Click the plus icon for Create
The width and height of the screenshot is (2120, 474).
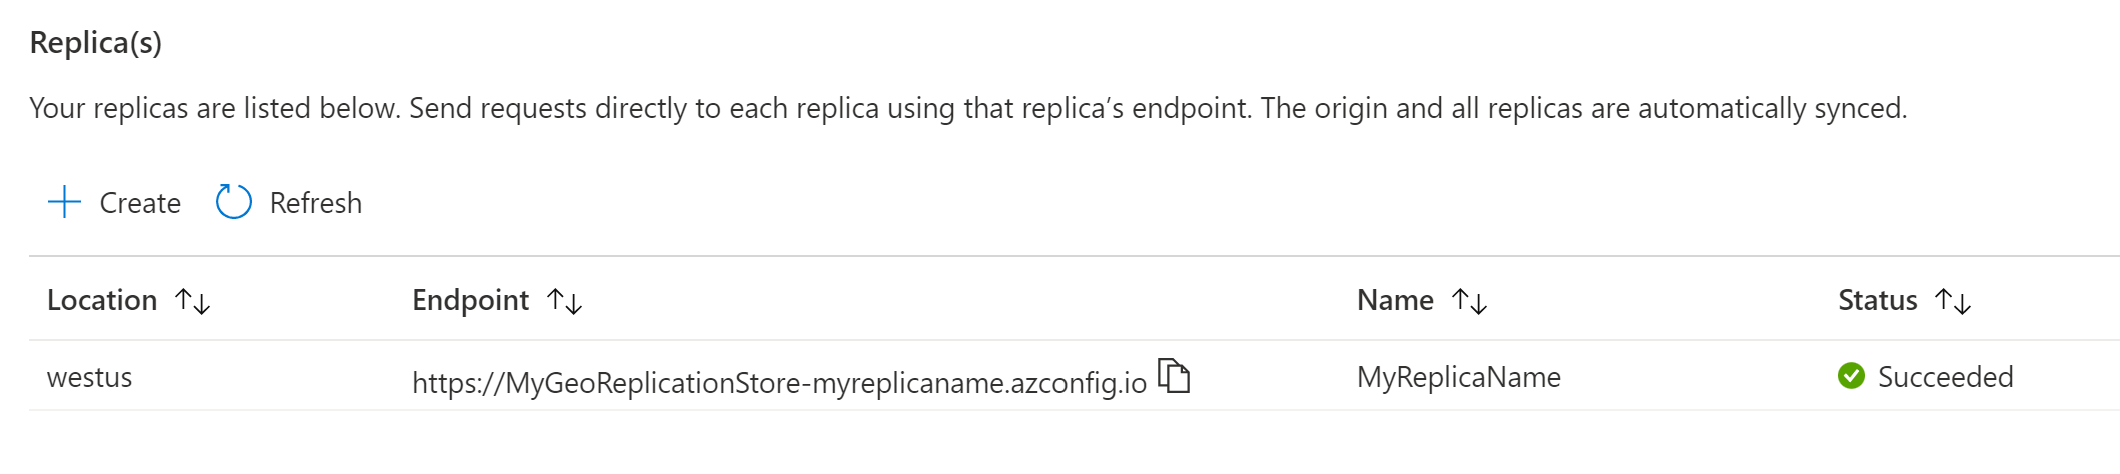65,202
